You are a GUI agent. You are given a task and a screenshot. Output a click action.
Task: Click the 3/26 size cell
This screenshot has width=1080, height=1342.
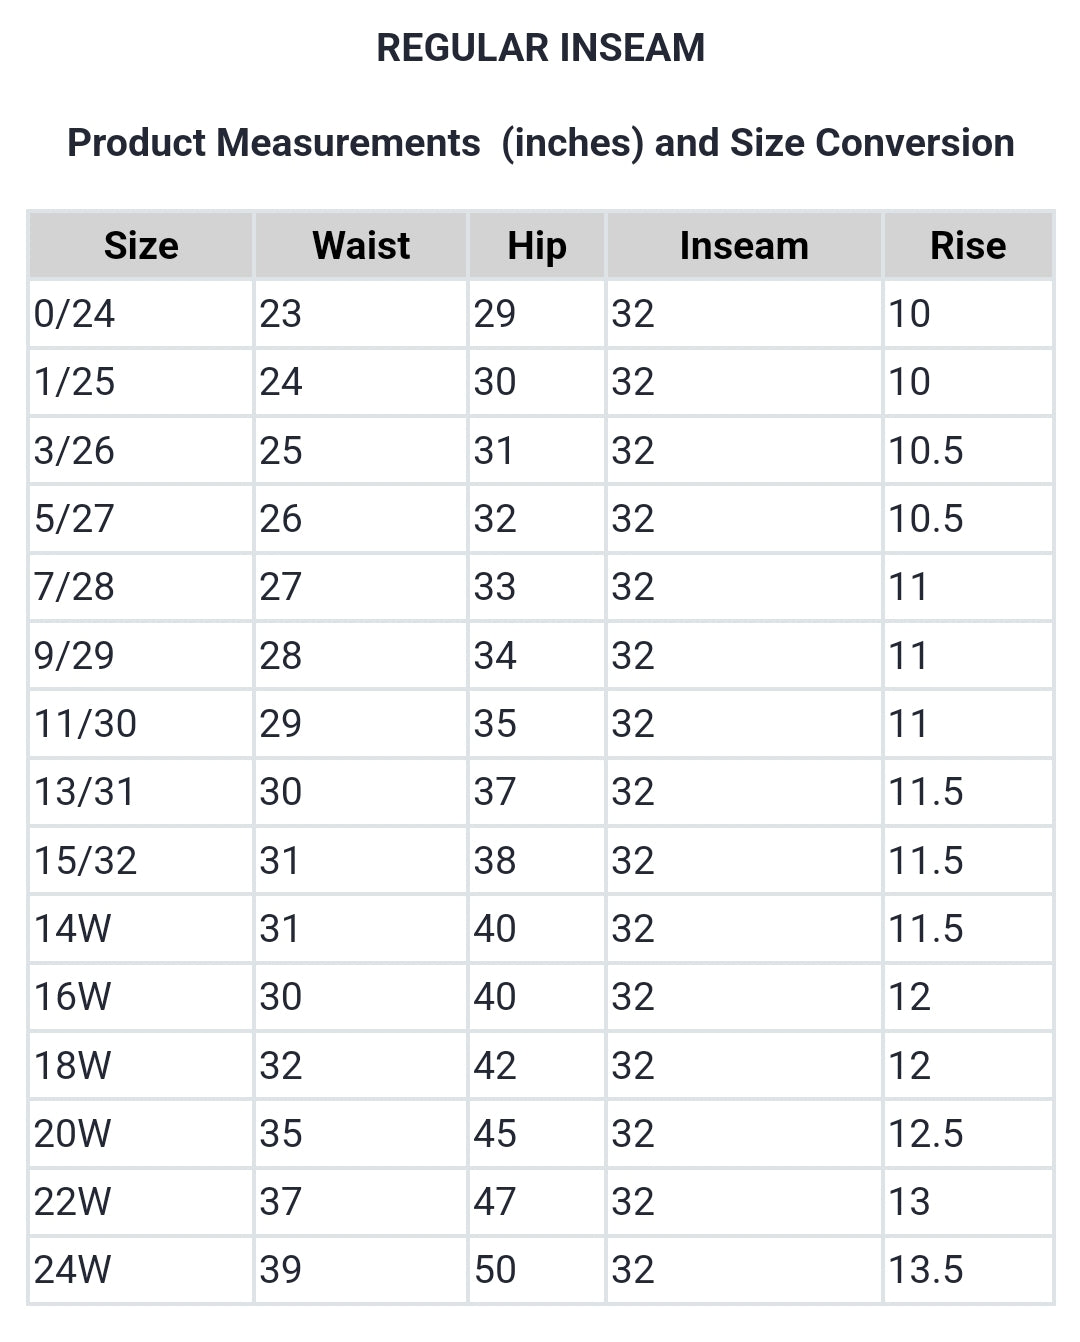pos(75,451)
